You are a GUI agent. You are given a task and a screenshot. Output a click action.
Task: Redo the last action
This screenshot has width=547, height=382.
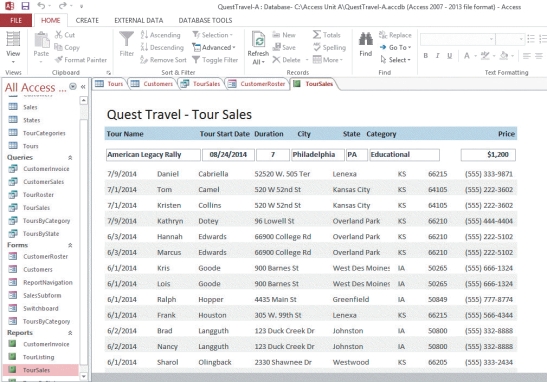63,6
